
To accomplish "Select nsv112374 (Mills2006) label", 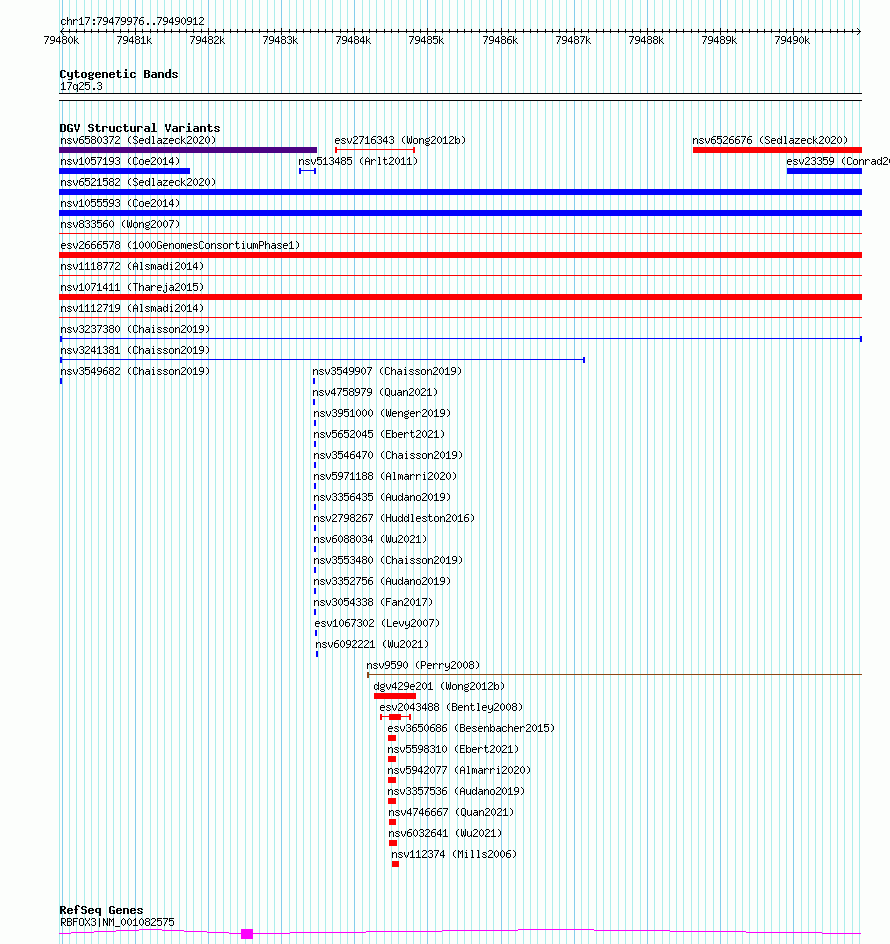I will [x=454, y=854].
